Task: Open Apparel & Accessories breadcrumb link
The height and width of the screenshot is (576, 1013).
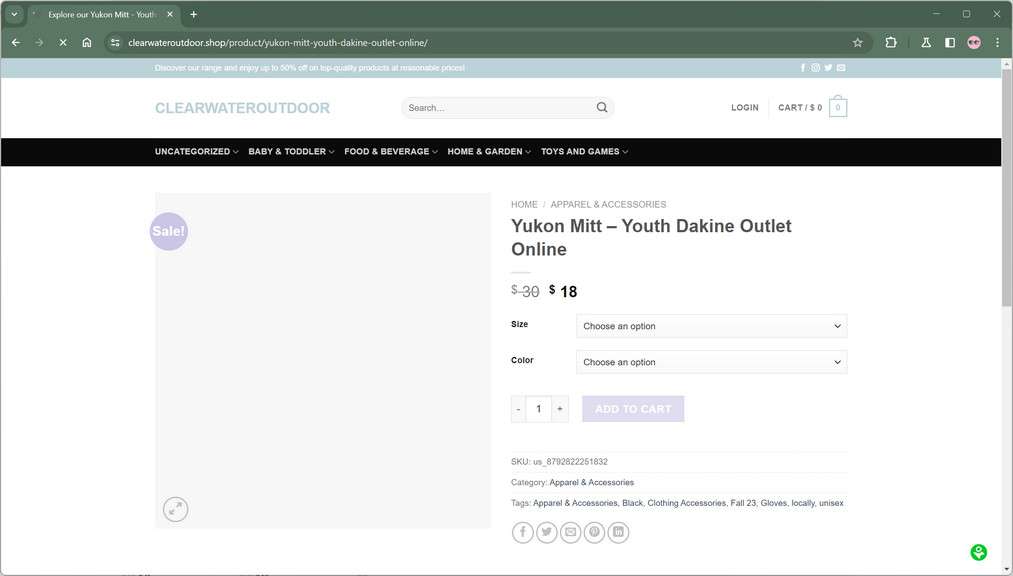Action: click(608, 204)
